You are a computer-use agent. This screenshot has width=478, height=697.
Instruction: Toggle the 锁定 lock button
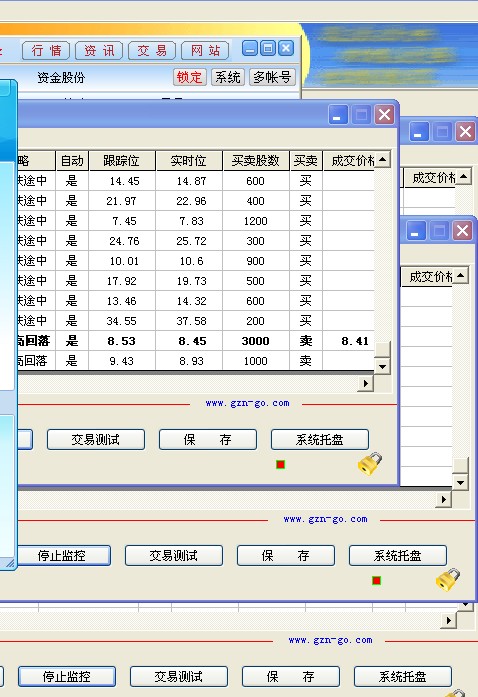[189, 77]
